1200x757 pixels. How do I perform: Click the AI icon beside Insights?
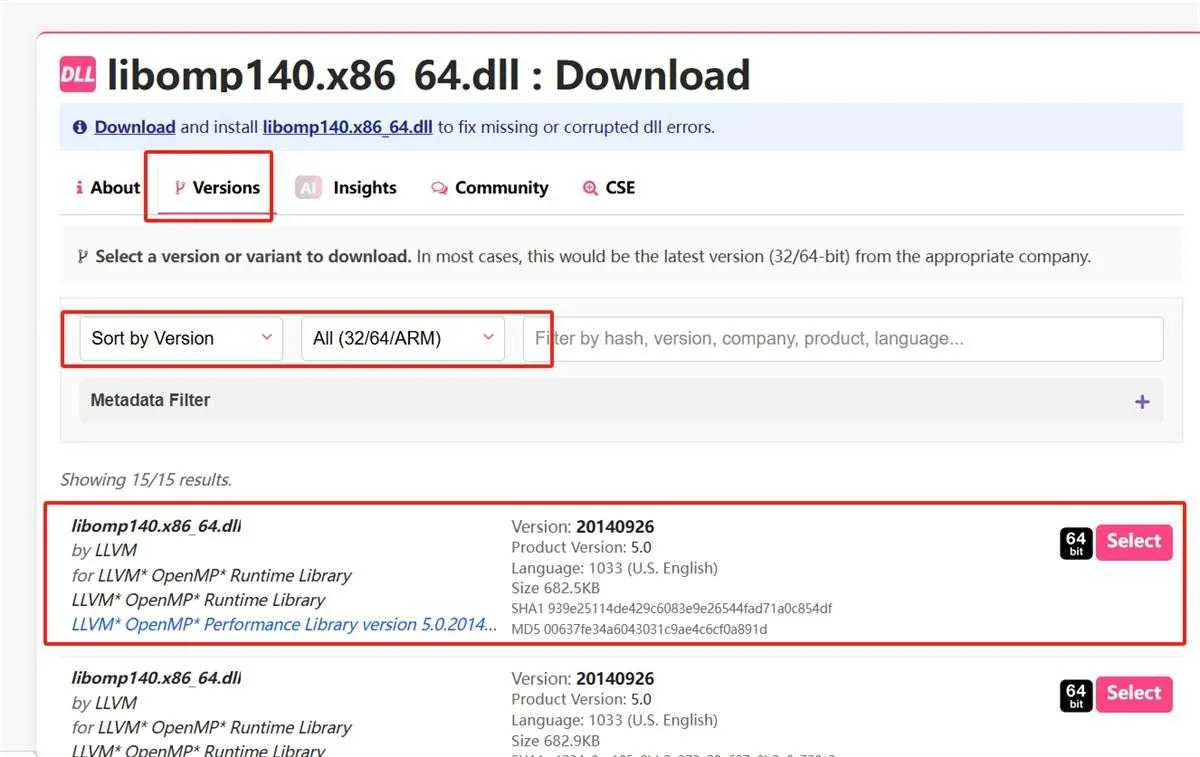pyautogui.click(x=308, y=187)
